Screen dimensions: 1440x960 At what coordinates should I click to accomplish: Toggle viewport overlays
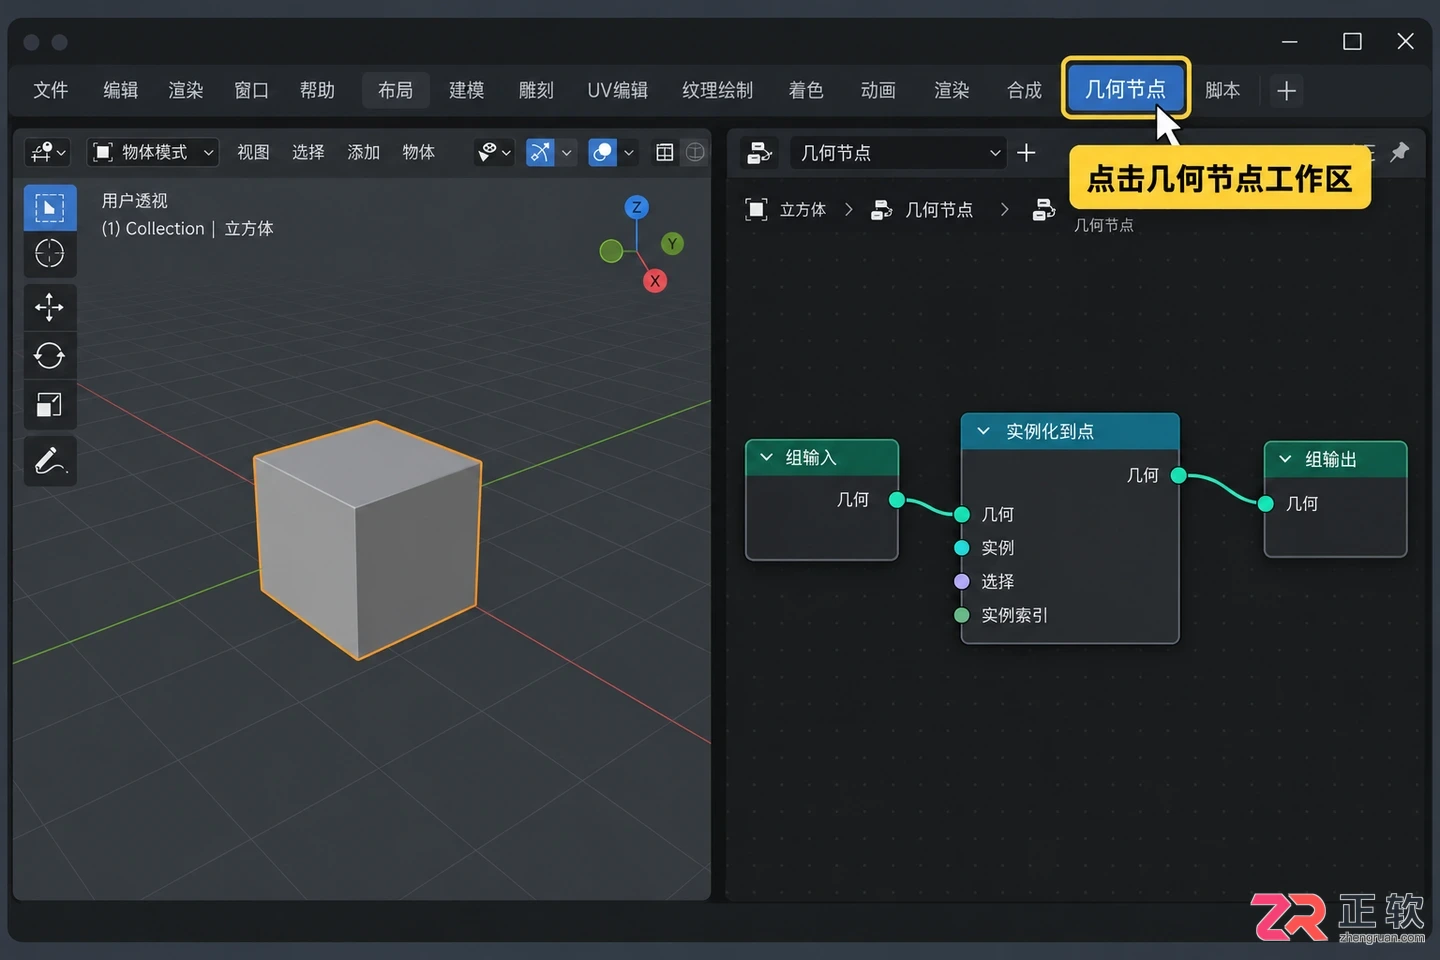602,152
